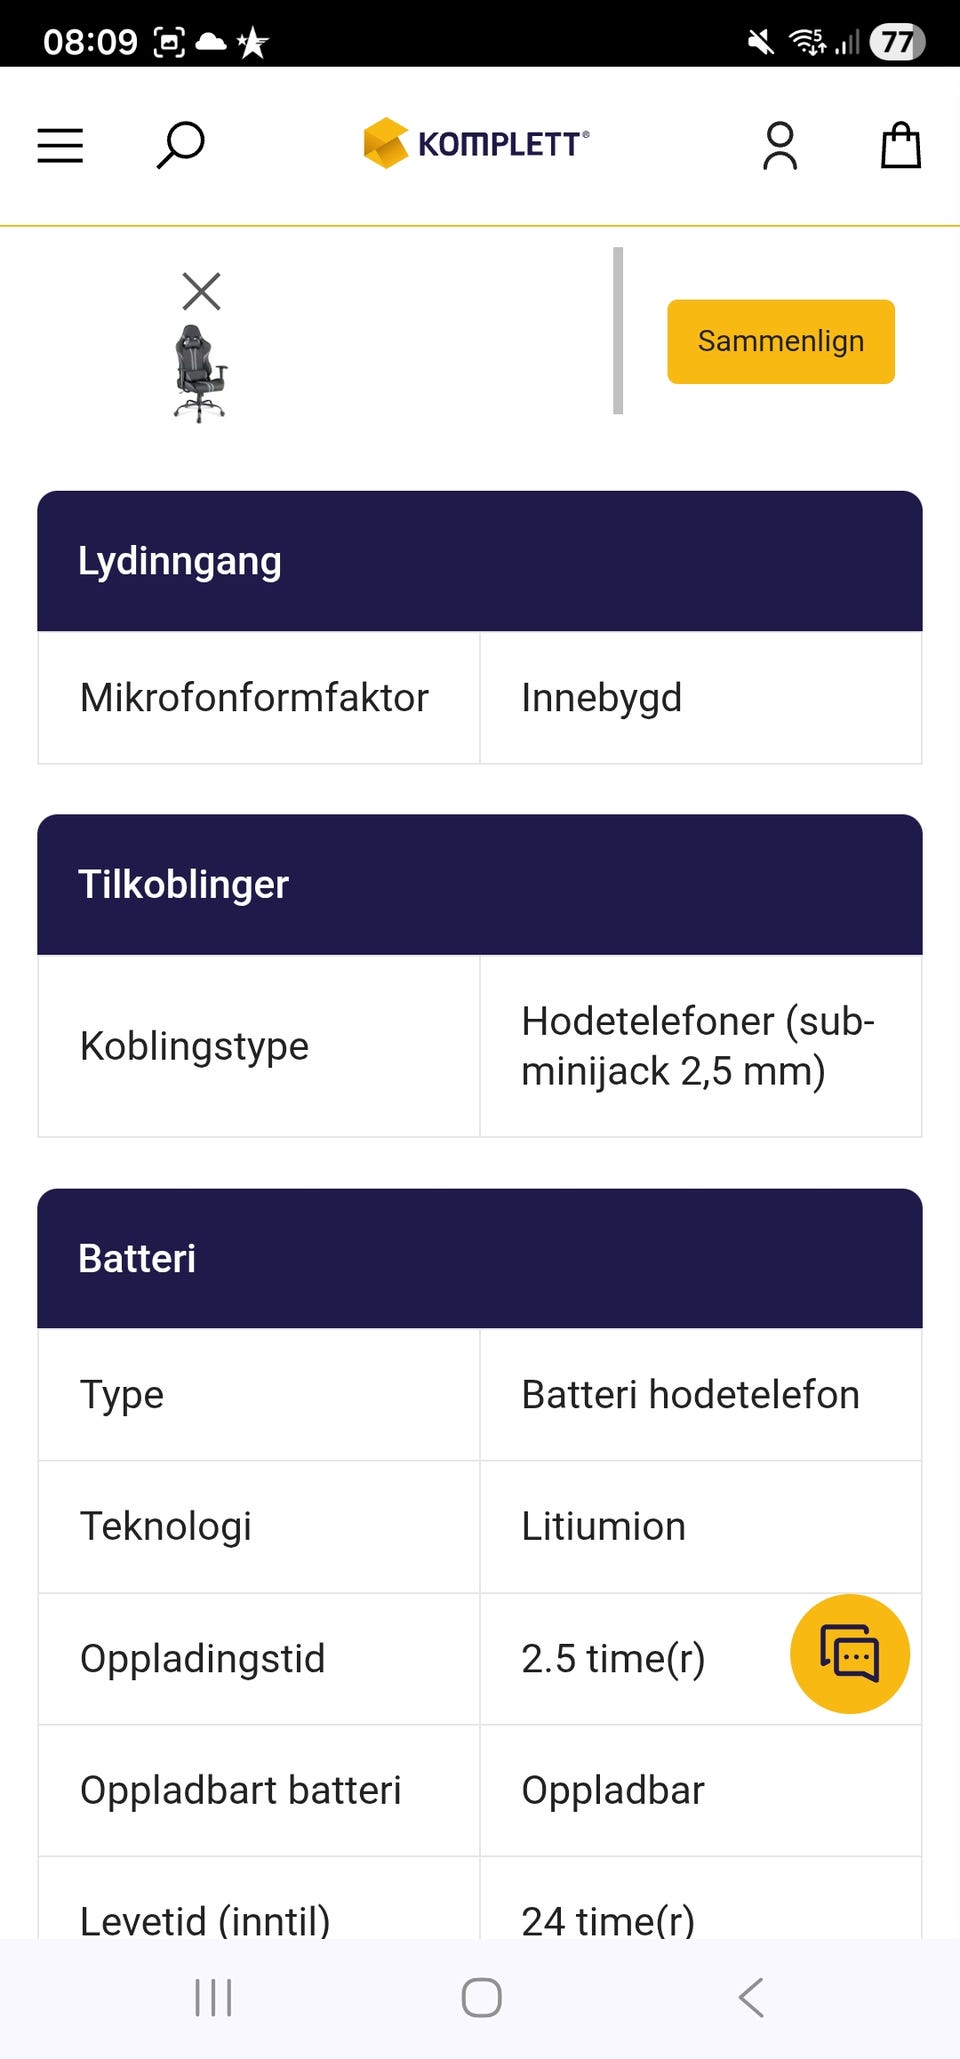Select the Litiumion value cell
The width and height of the screenshot is (960, 2059).
(x=604, y=1526)
